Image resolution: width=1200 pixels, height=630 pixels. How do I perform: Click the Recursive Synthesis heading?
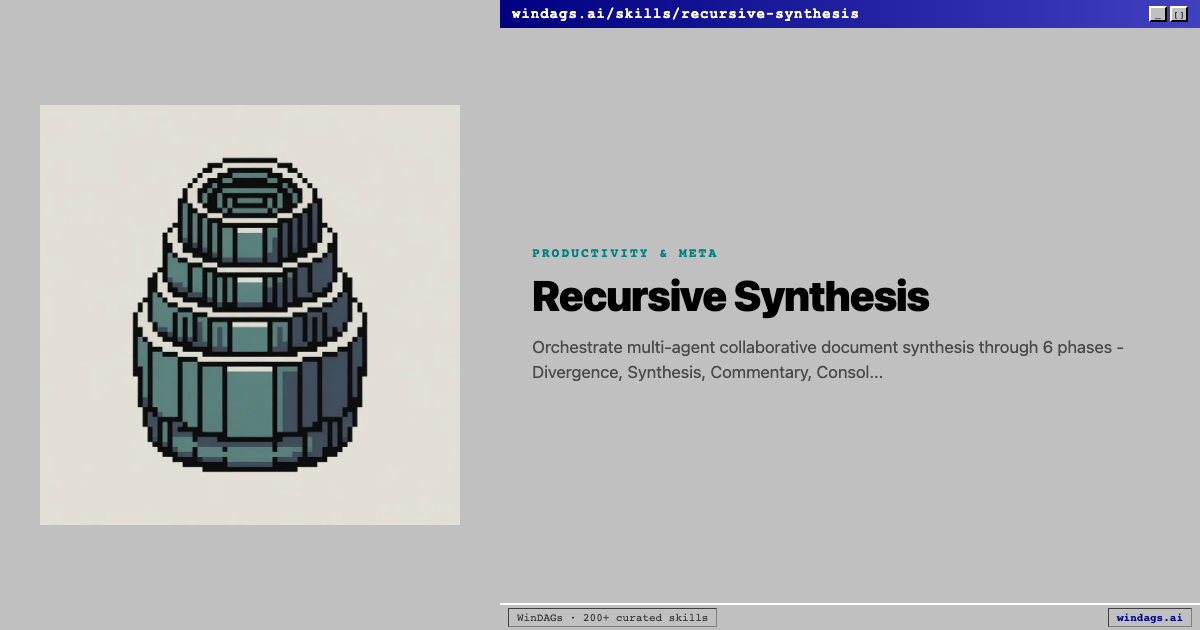tap(730, 297)
